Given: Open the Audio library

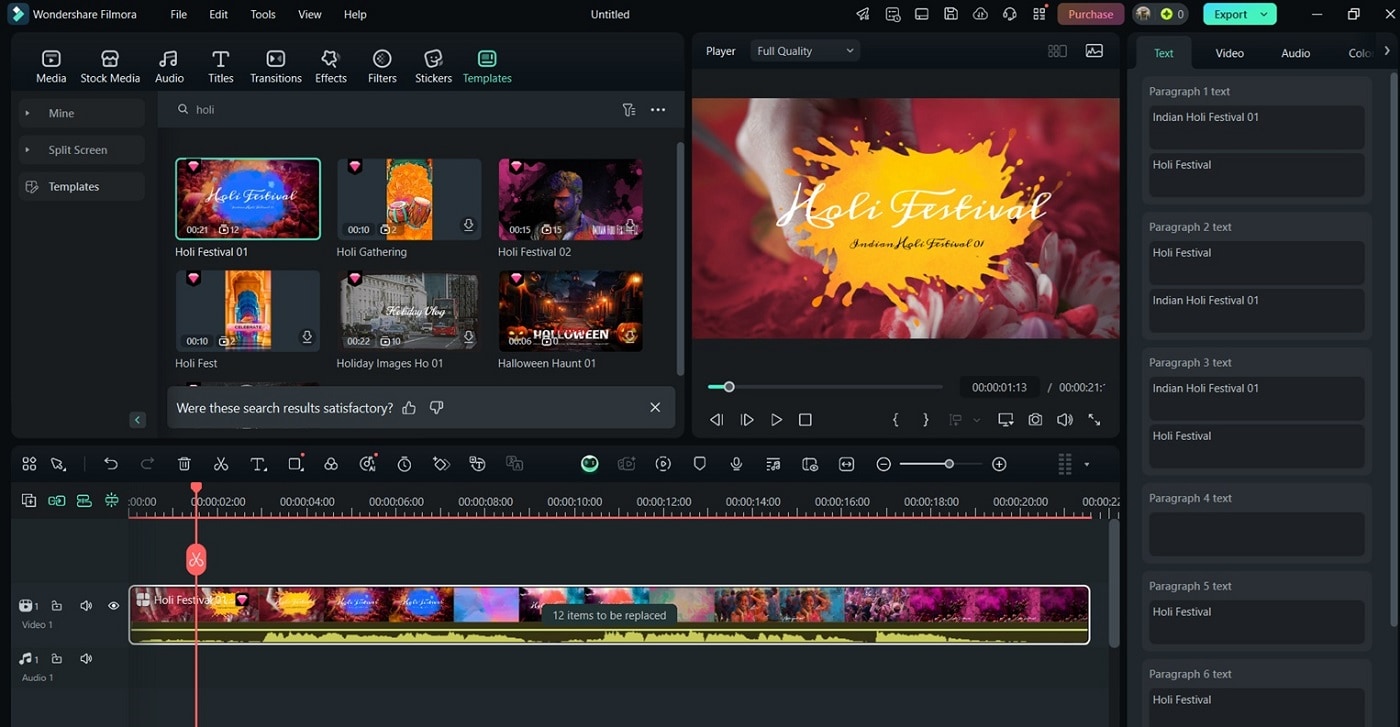Looking at the screenshot, I should [x=169, y=66].
